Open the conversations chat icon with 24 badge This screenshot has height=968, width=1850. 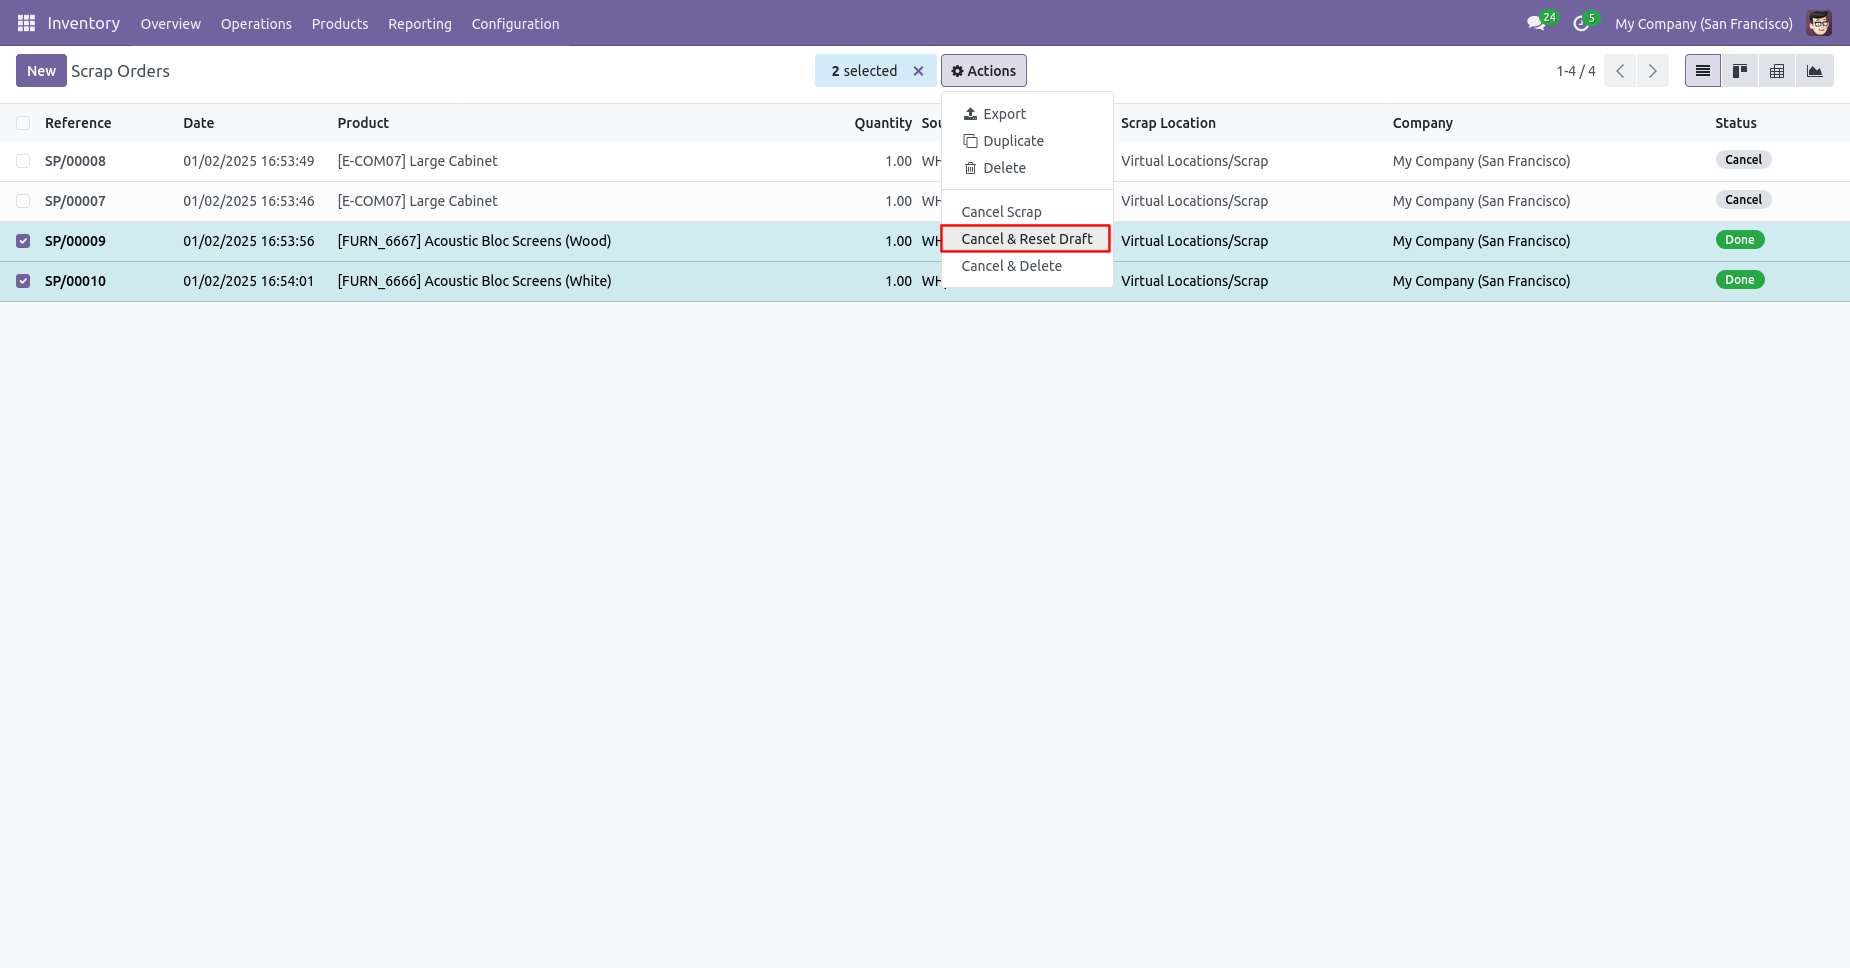(x=1541, y=22)
